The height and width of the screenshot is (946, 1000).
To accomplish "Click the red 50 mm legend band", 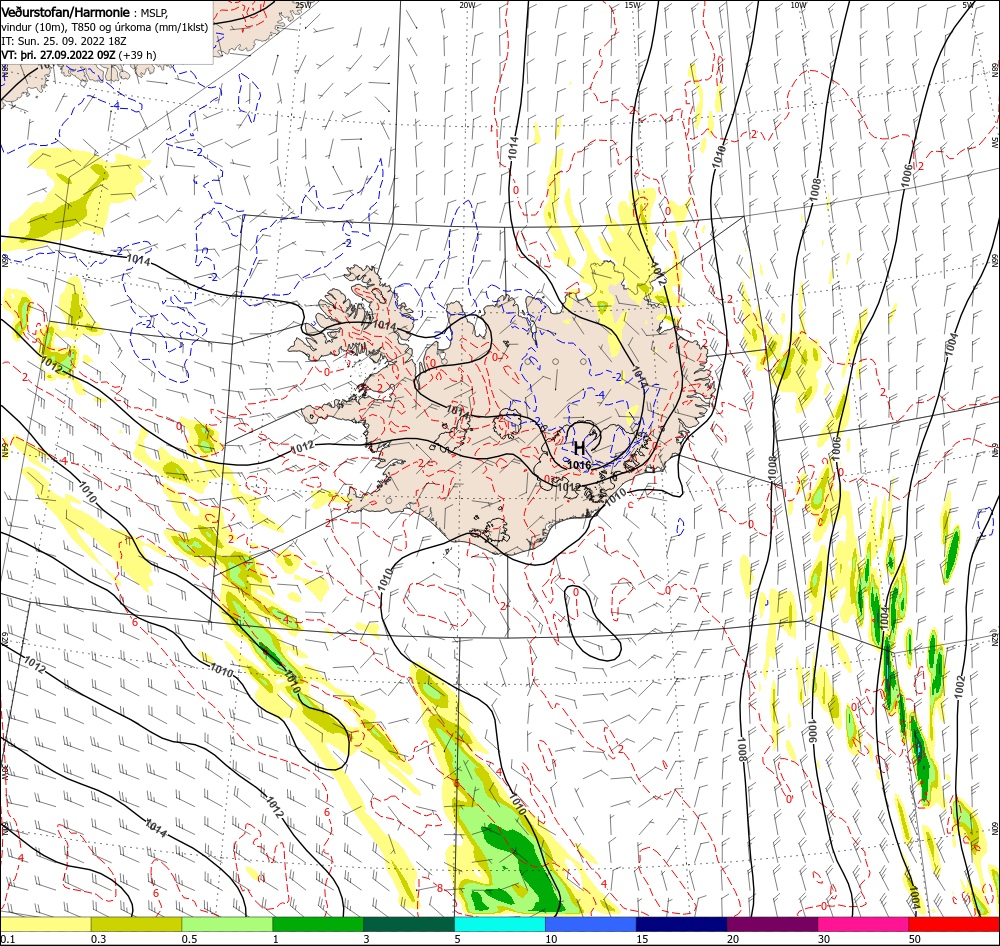I will coord(954,924).
